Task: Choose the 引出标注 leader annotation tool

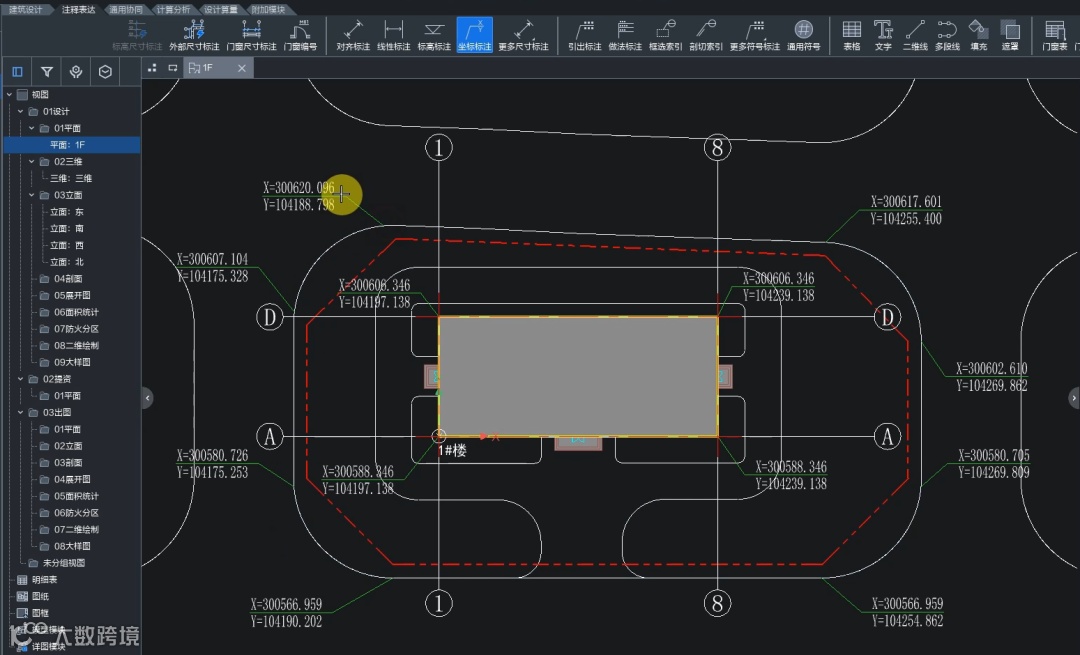Action: coord(584,35)
